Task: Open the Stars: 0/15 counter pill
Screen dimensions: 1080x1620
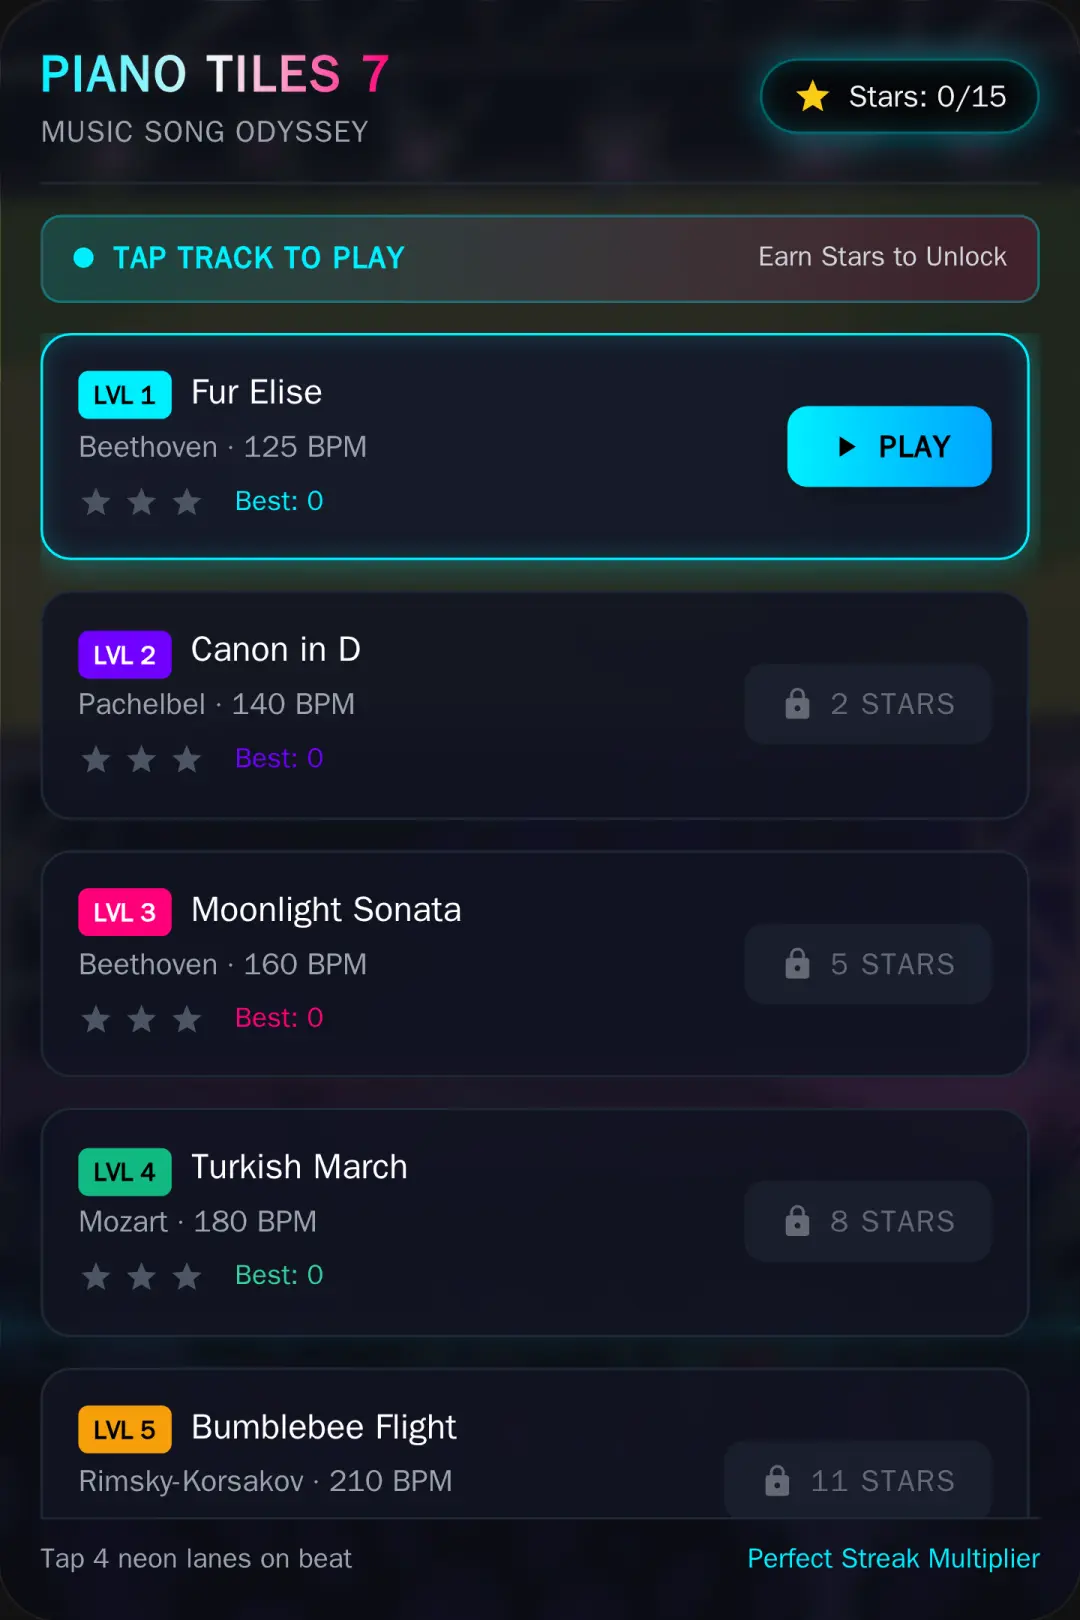Action: [x=900, y=96]
